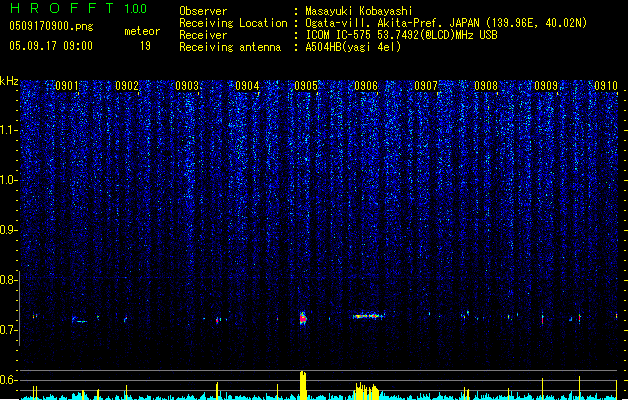Click the observer name Masayuki Kobayashi
The width and height of the screenshot is (629, 400).
[x=359, y=11]
